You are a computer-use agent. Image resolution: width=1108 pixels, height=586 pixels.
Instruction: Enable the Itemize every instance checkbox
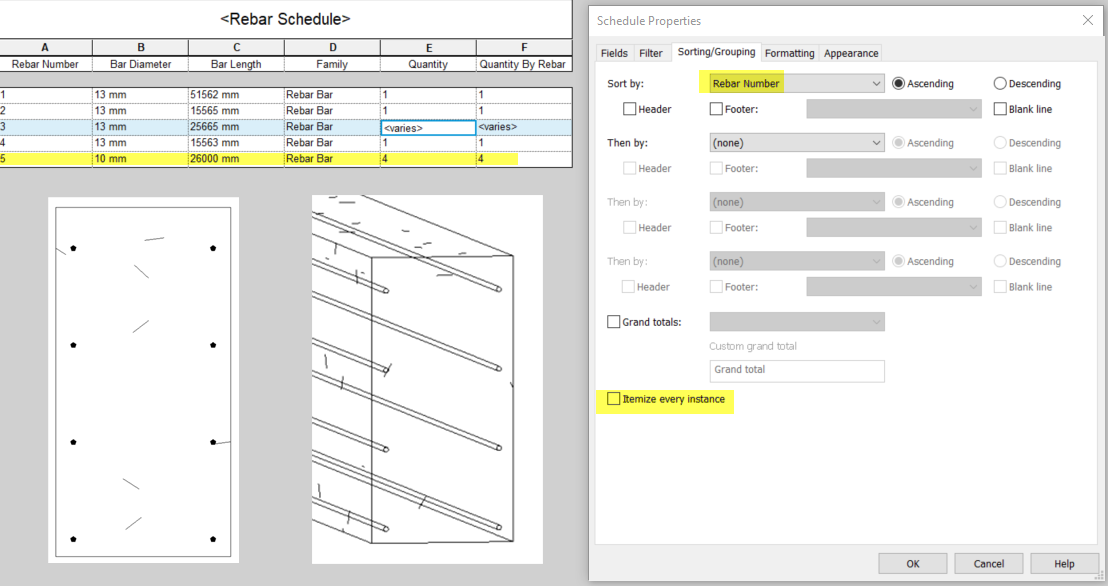[x=614, y=398]
